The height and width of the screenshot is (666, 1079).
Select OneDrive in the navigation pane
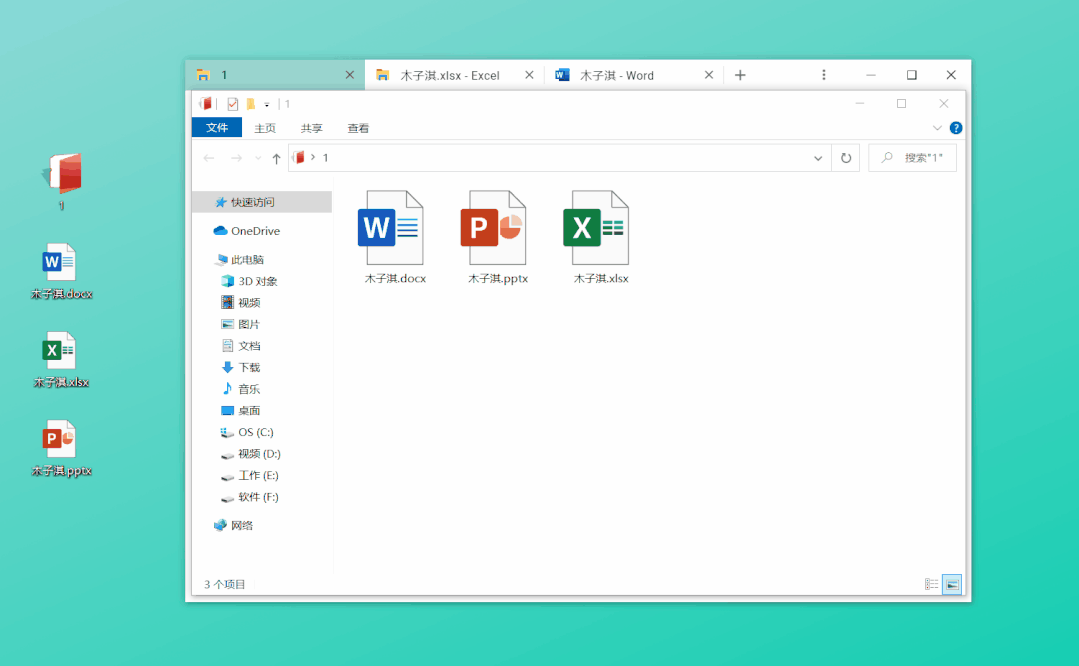tap(246, 230)
